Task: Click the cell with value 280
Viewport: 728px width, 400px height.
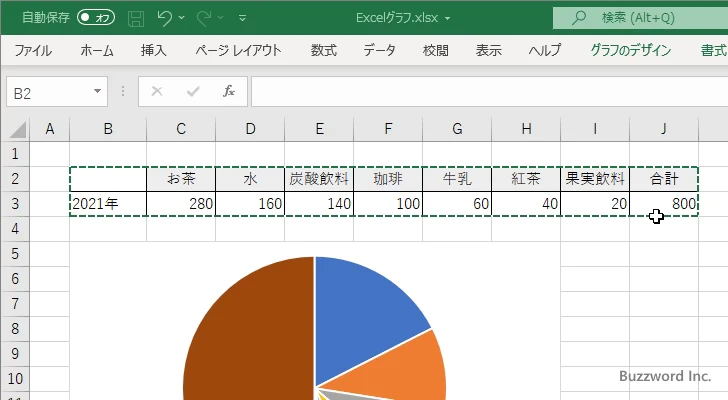Action: pyautogui.click(x=181, y=204)
